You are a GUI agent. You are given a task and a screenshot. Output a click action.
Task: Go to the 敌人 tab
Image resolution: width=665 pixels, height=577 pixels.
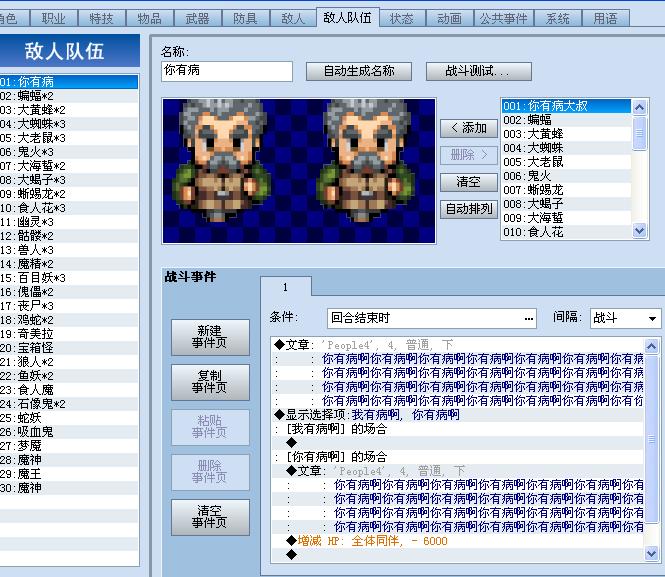pos(293,19)
